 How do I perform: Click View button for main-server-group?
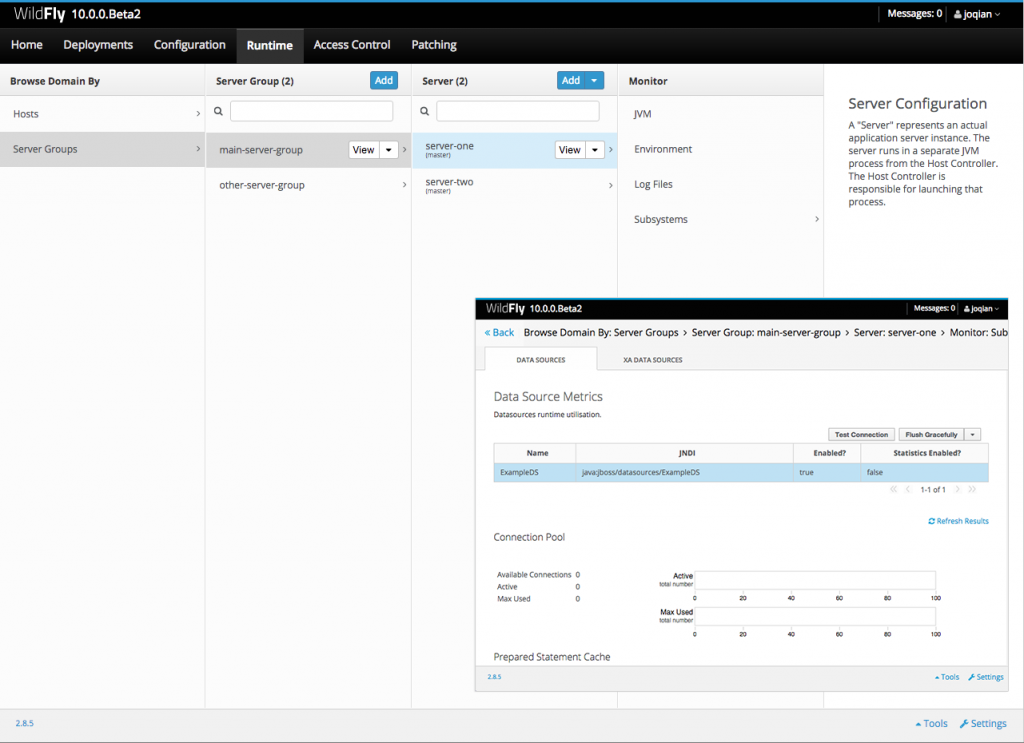[364, 150]
